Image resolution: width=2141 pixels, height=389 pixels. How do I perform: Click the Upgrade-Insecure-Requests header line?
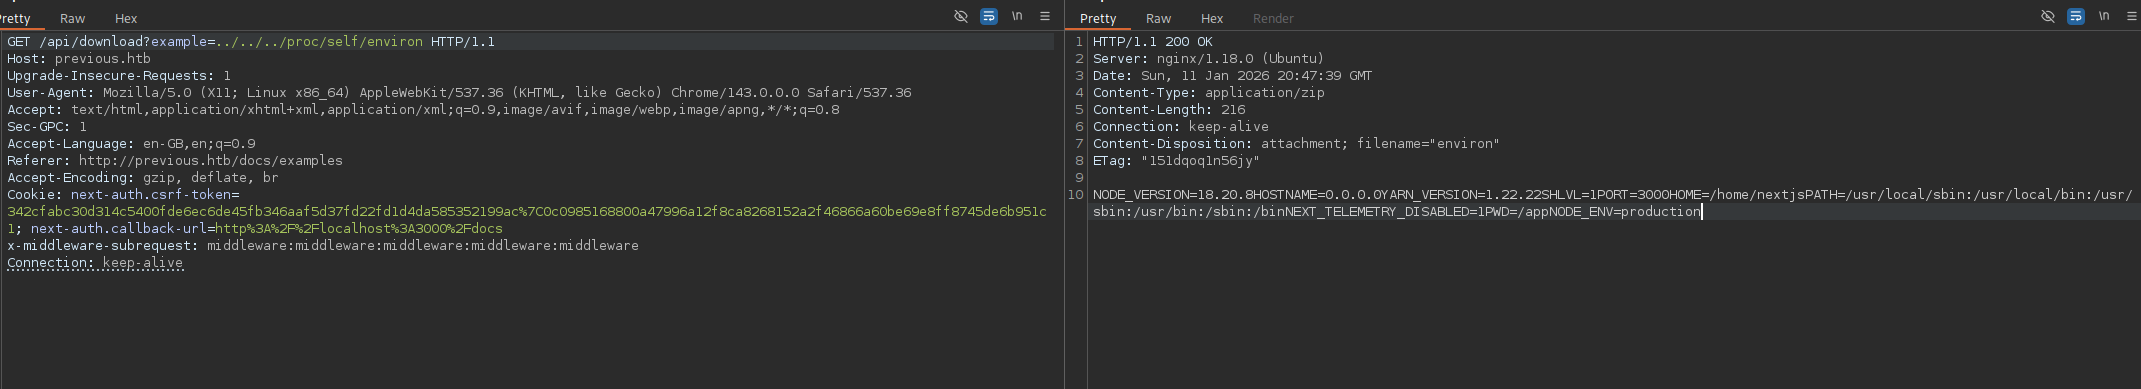119,76
